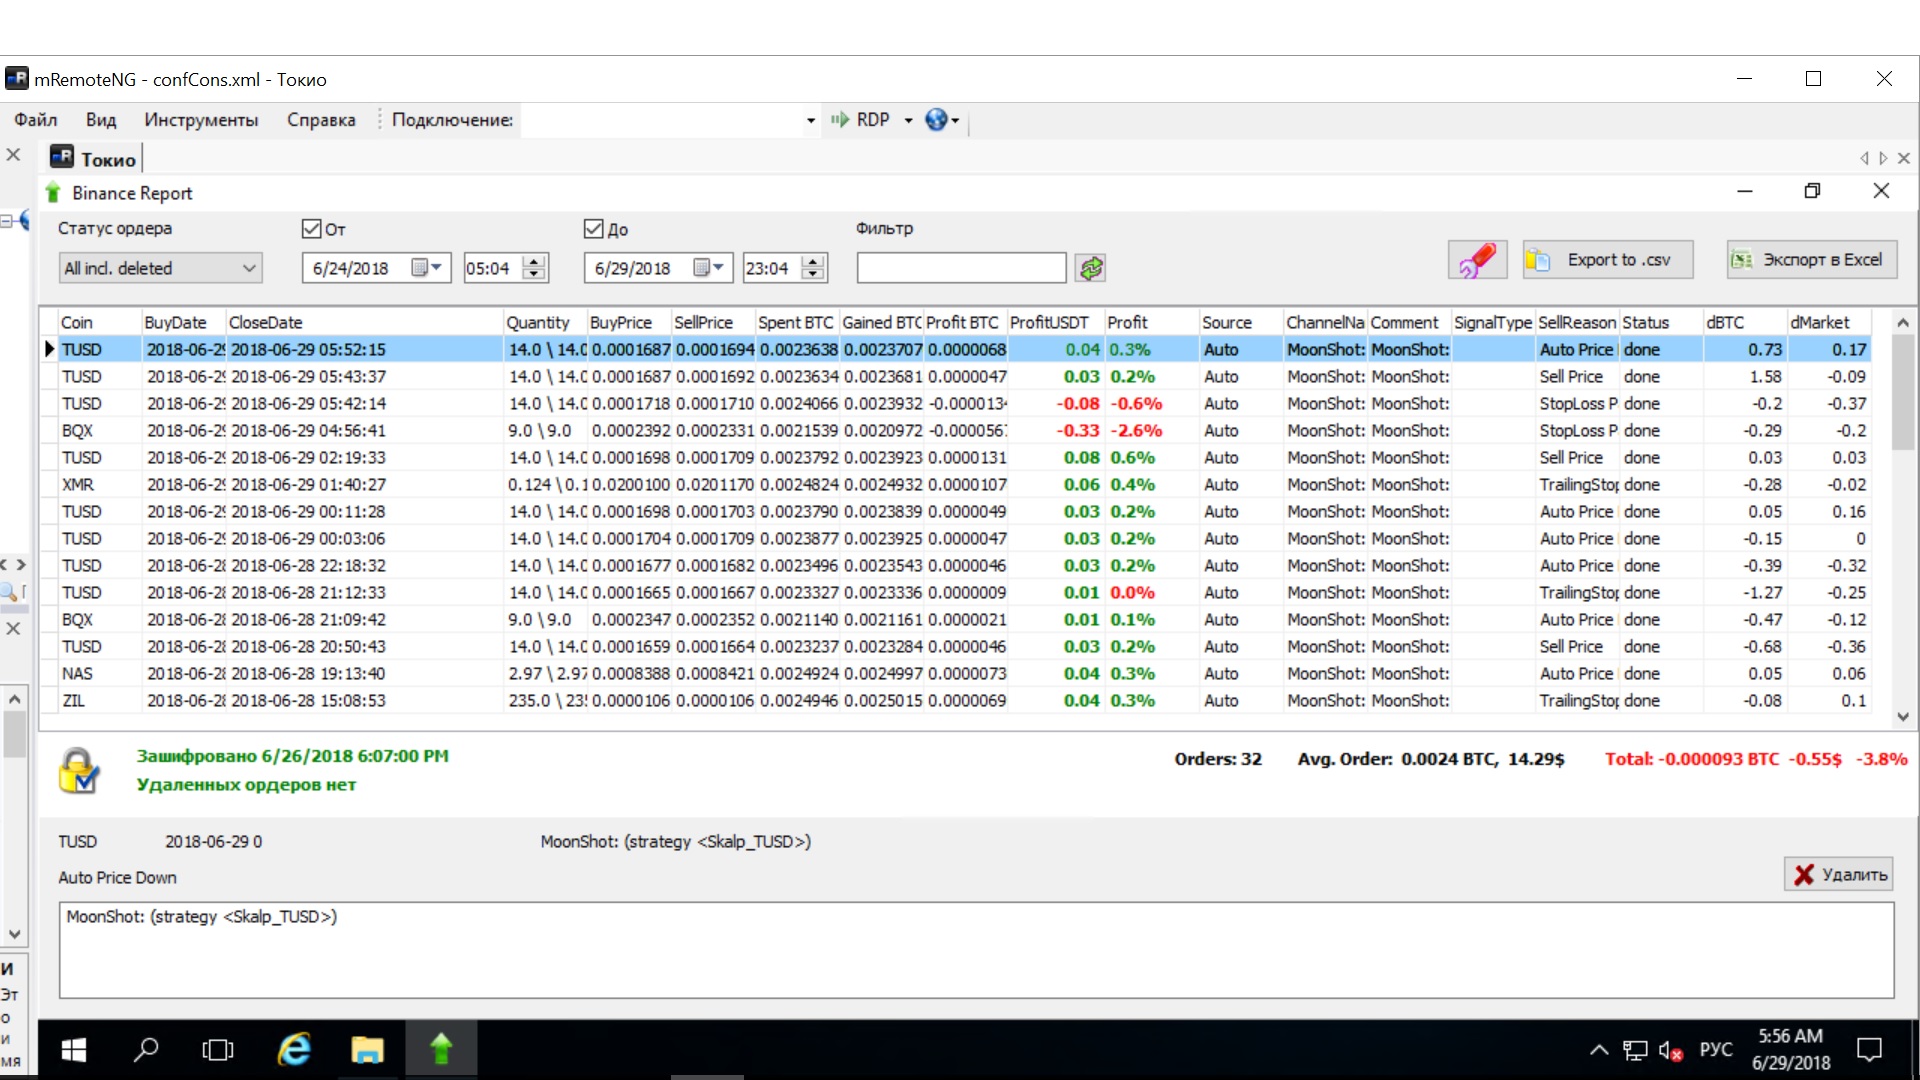Click the Удалить delete button
This screenshot has height=1080, width=1920.
[1840, 875]
